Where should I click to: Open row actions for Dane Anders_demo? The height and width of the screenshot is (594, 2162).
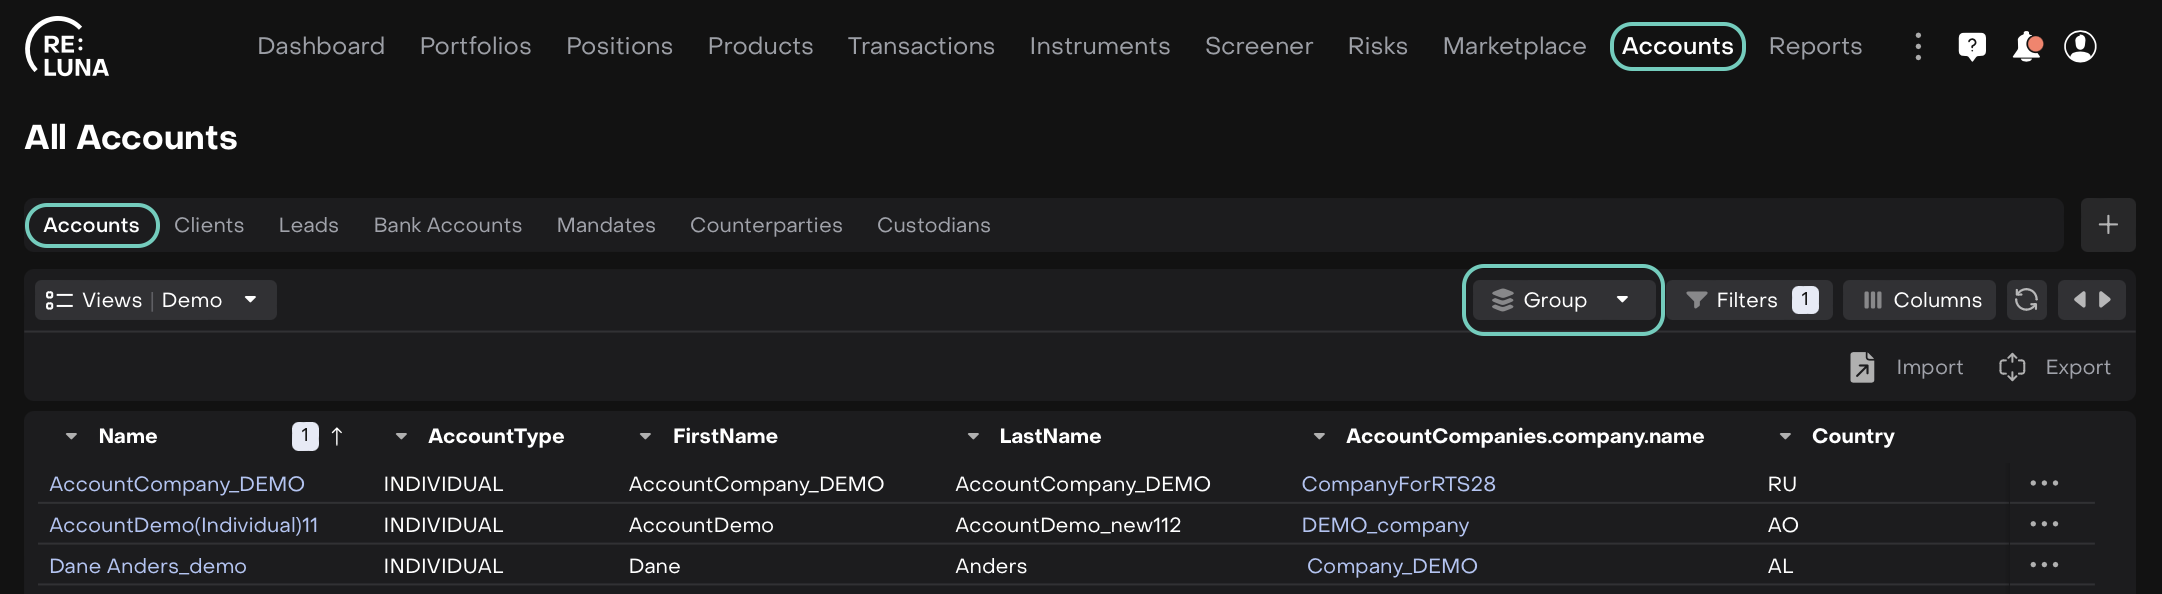click(x=2043, y=565)
